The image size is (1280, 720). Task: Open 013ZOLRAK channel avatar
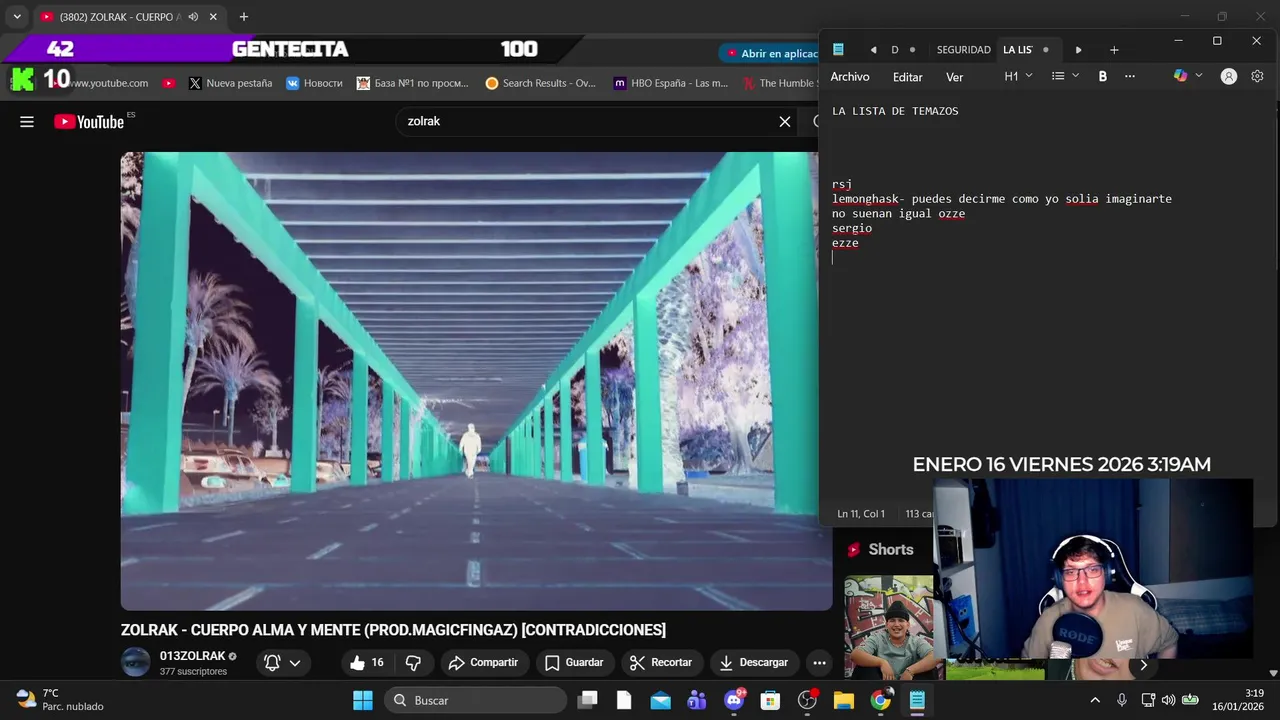click(x=135, y=662)
